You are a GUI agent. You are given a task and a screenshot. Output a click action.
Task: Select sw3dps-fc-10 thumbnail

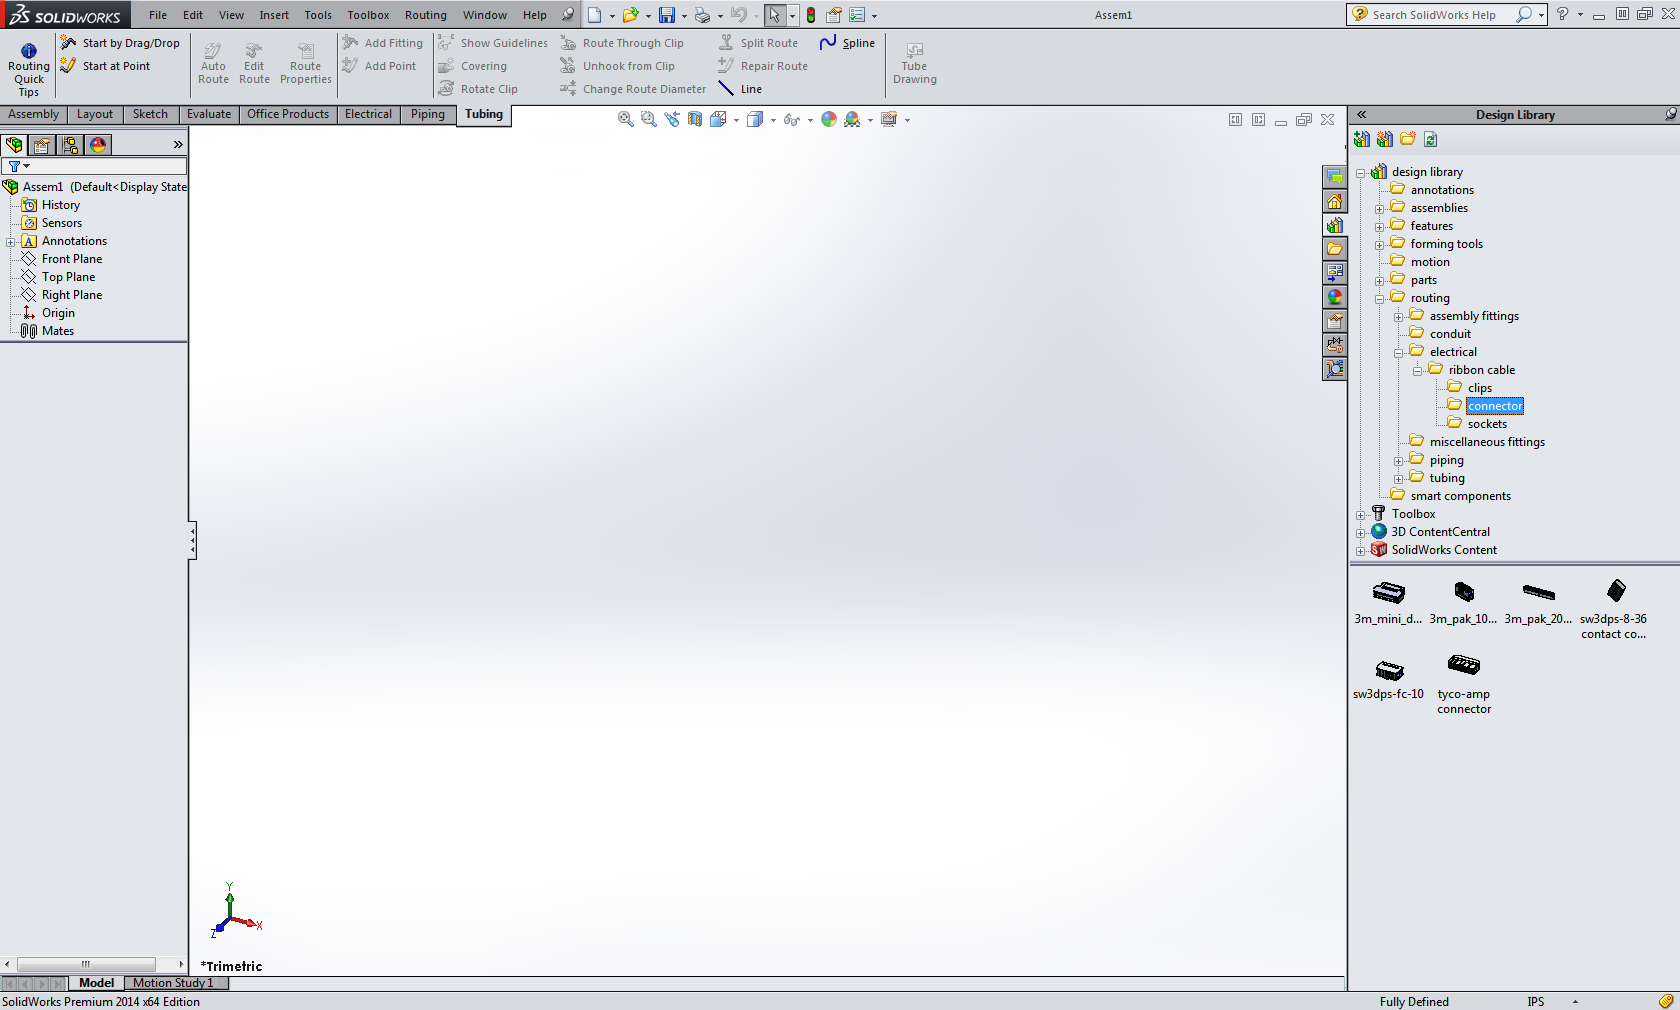click(x=1388, y=679)
